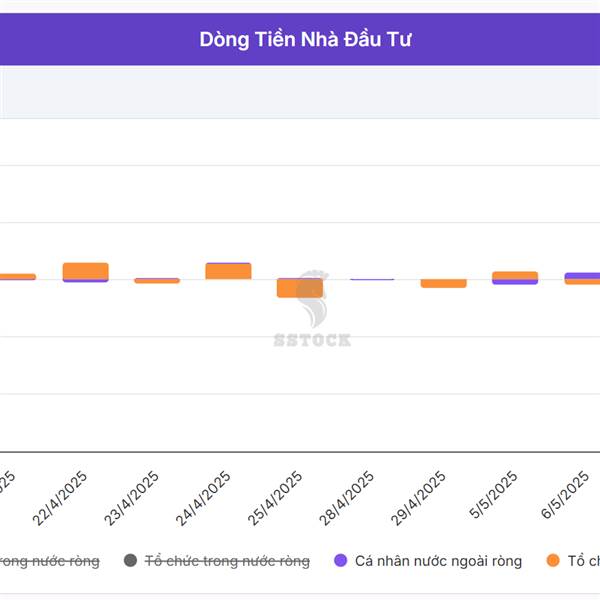Toggle 'Cá nhân nước ngoài ròng' legend item

428,561
